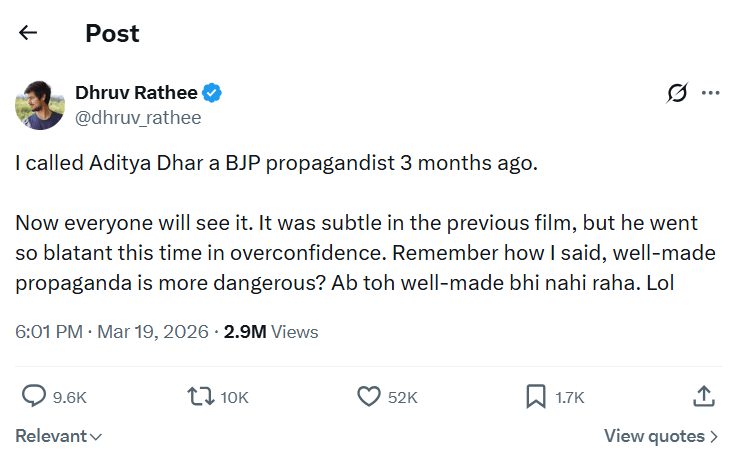Click the repost arrows icon
The height and width of the screenshot is (459, 740).
tap(202, 397)
